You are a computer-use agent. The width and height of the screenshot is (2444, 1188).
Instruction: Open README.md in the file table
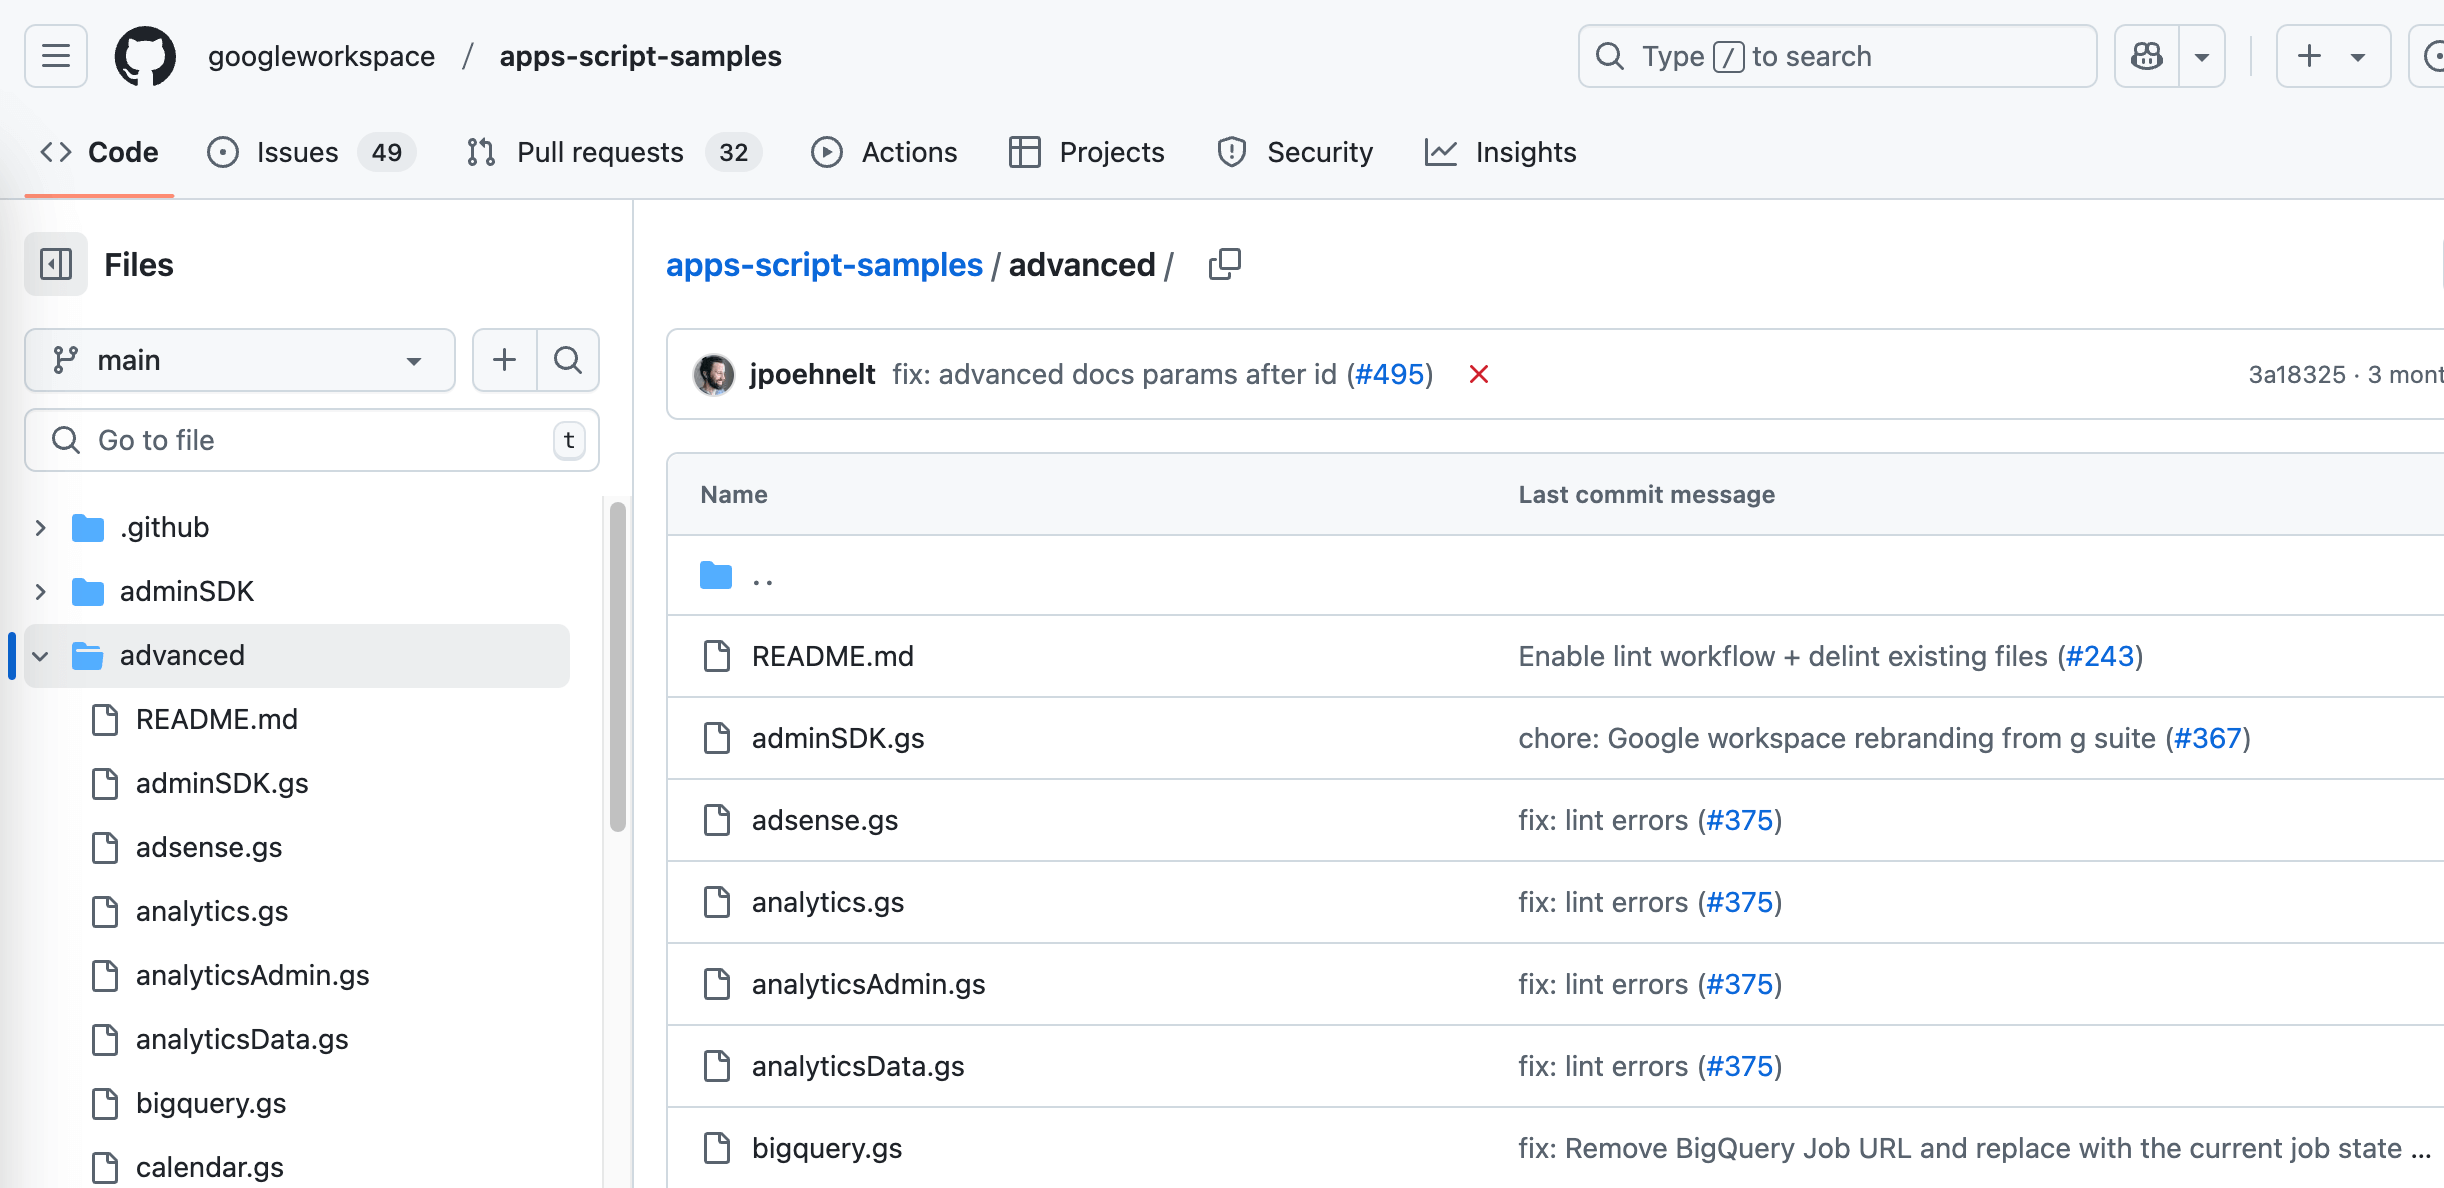click(833, 656)
